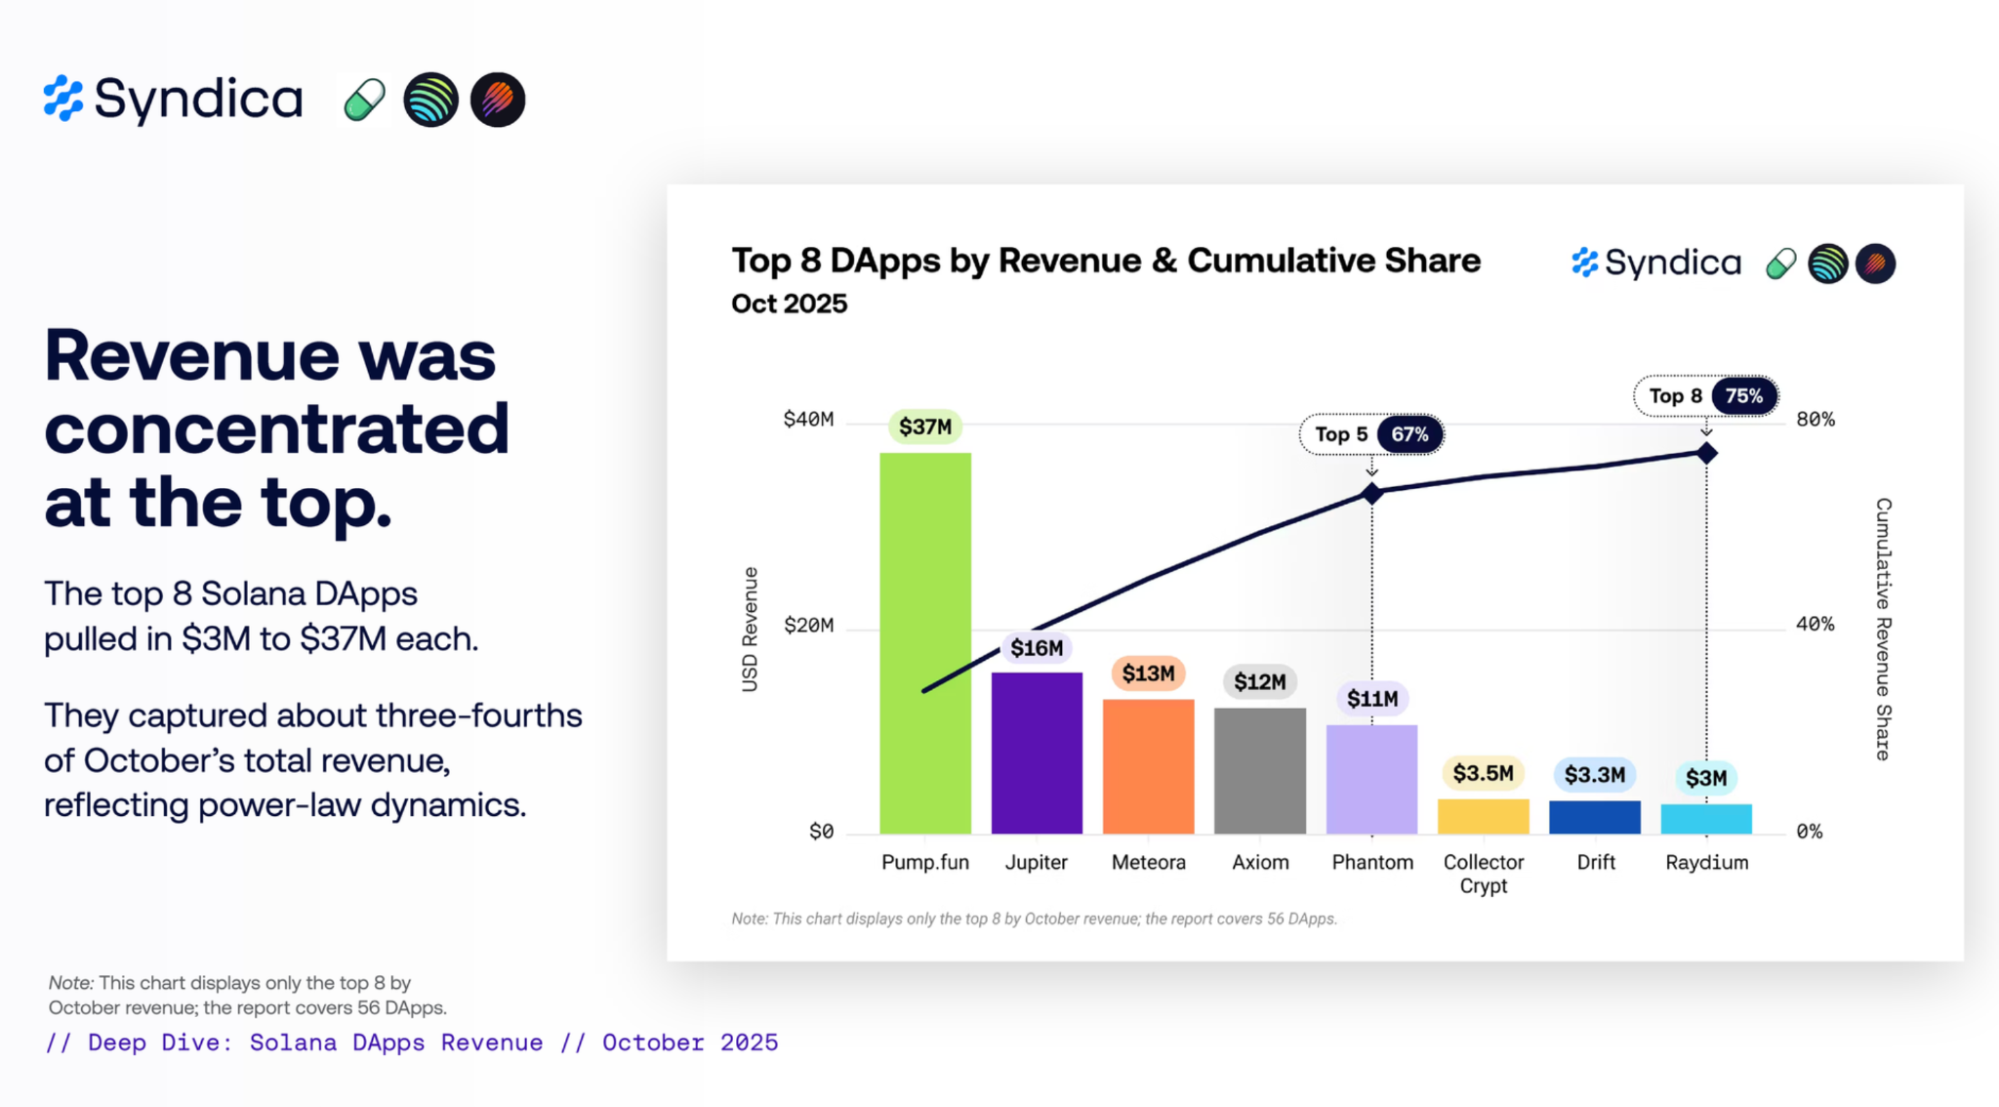The height and width of the screenshot is (1107, 1999).
Task: Click the Top 5 67% callout label
Action: tap(1371, 434)
